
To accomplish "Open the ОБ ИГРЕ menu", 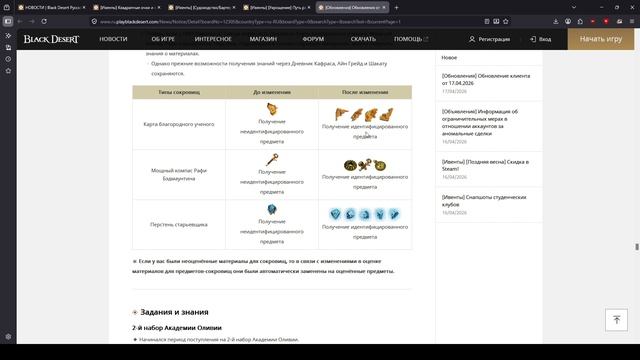I will coord(163,39).
